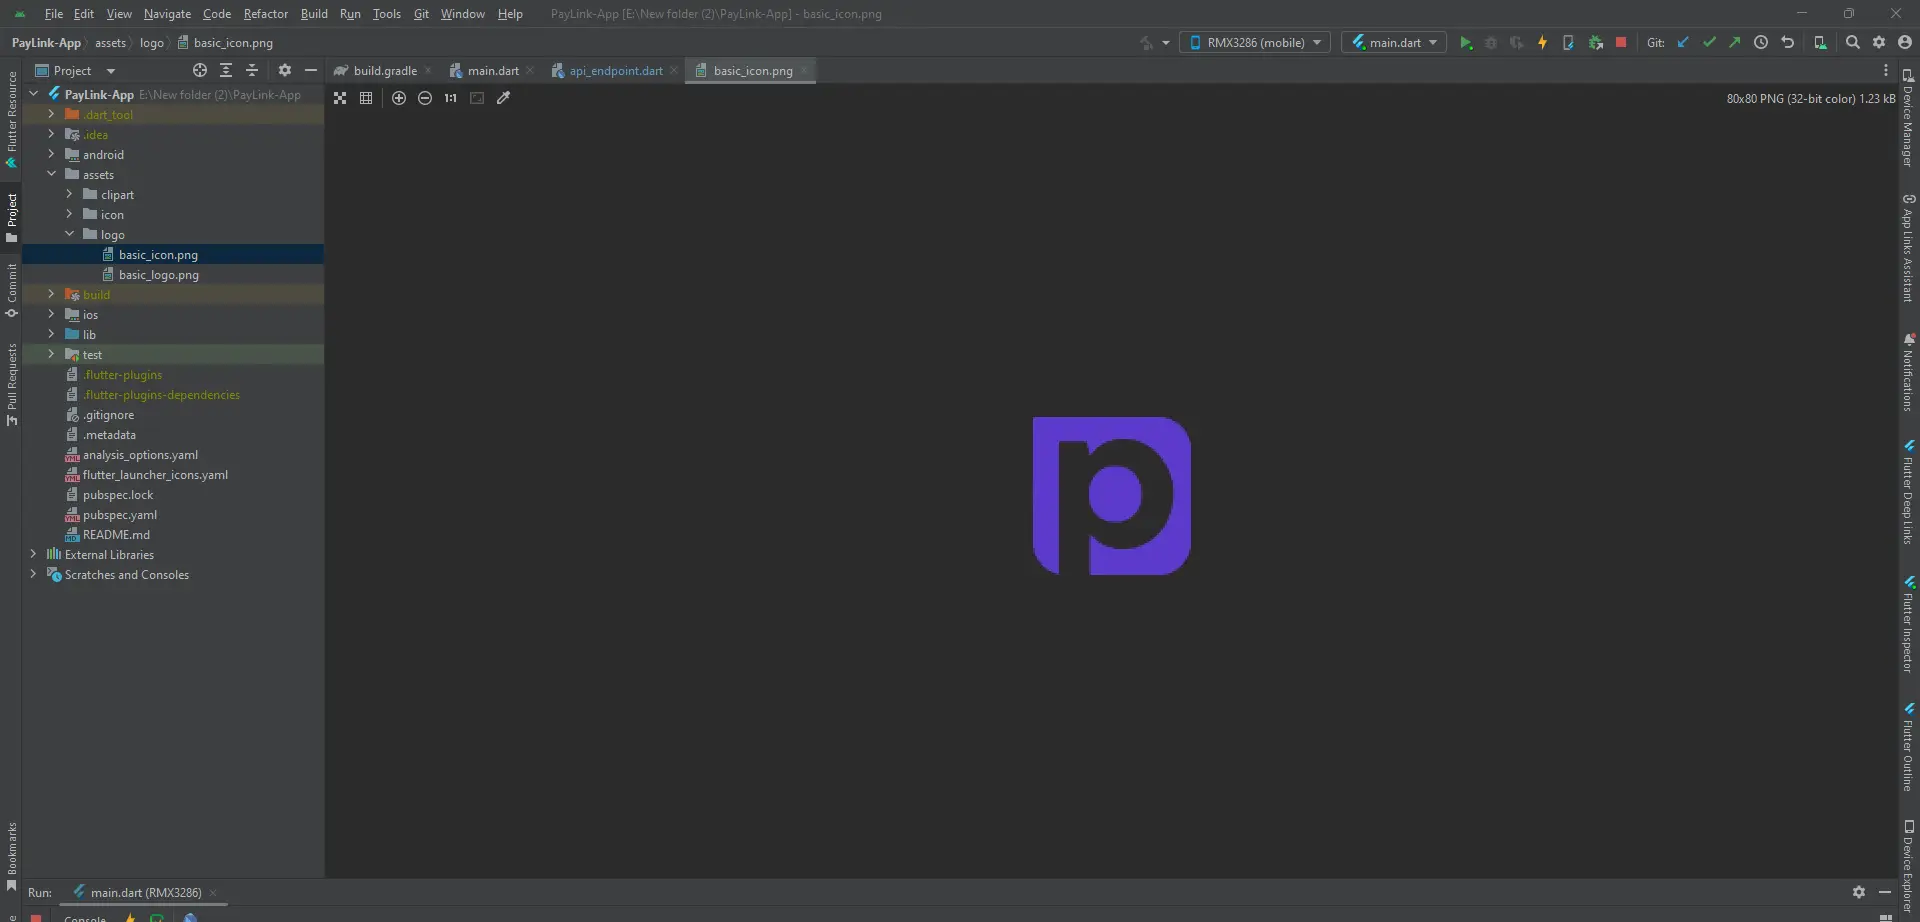
Task: Switch to api_endpoint.dart tab
Action: [614, 71]
